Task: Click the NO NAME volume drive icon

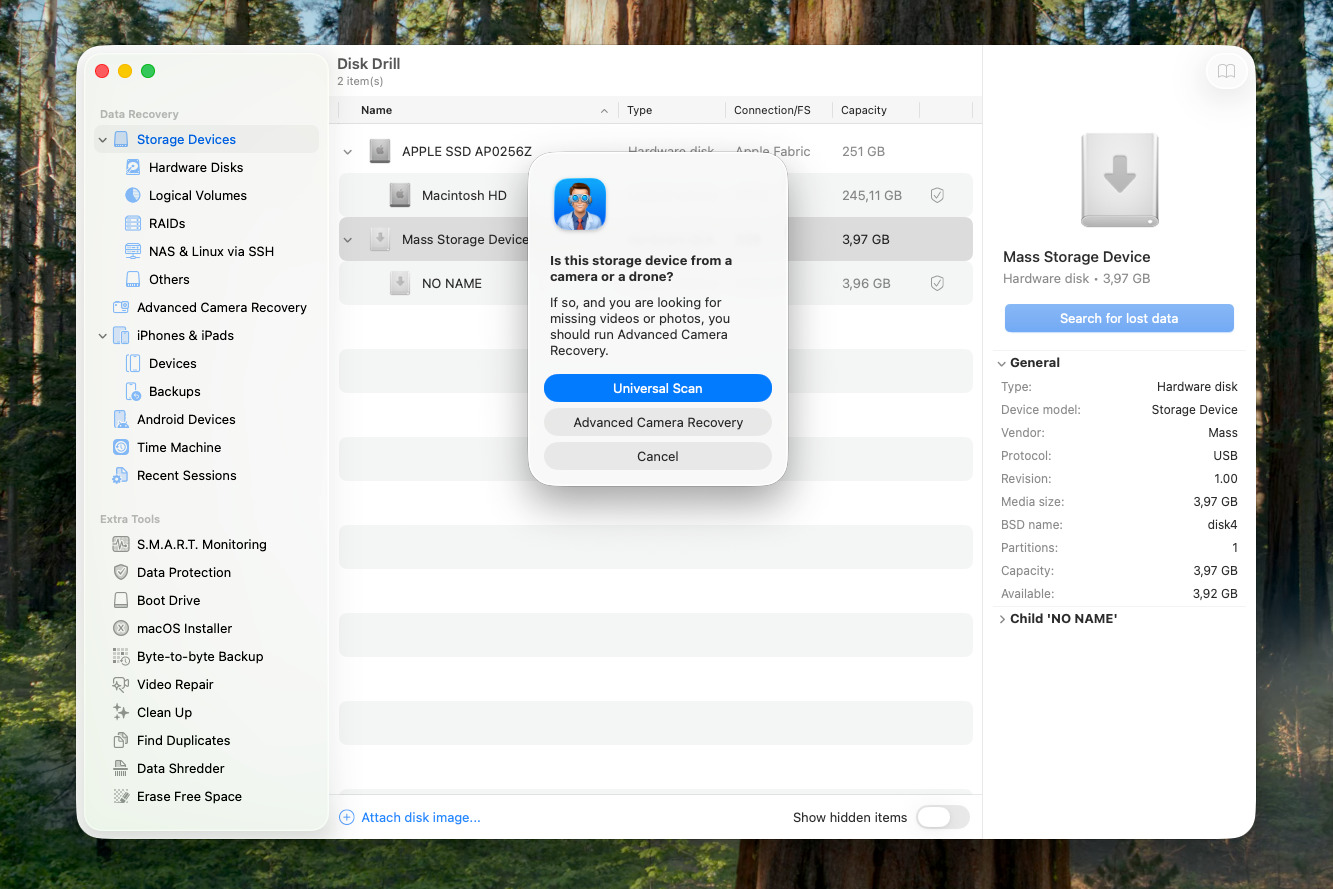Action: click(400, 283)
